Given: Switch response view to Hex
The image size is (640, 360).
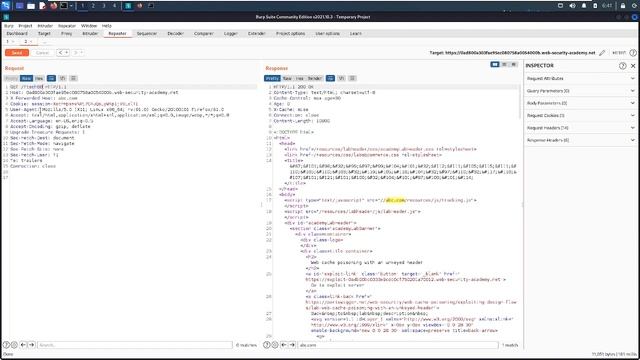Looking at the screenshot, I should tap(300, 78).
